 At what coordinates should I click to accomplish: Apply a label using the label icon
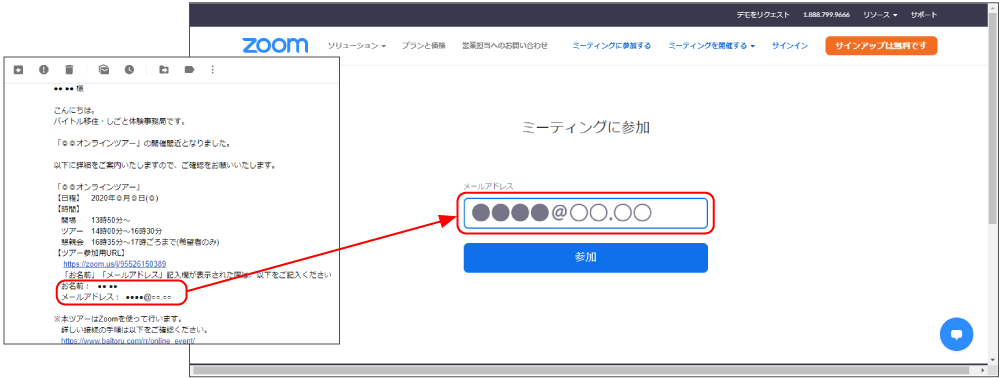tap(189, 69)
